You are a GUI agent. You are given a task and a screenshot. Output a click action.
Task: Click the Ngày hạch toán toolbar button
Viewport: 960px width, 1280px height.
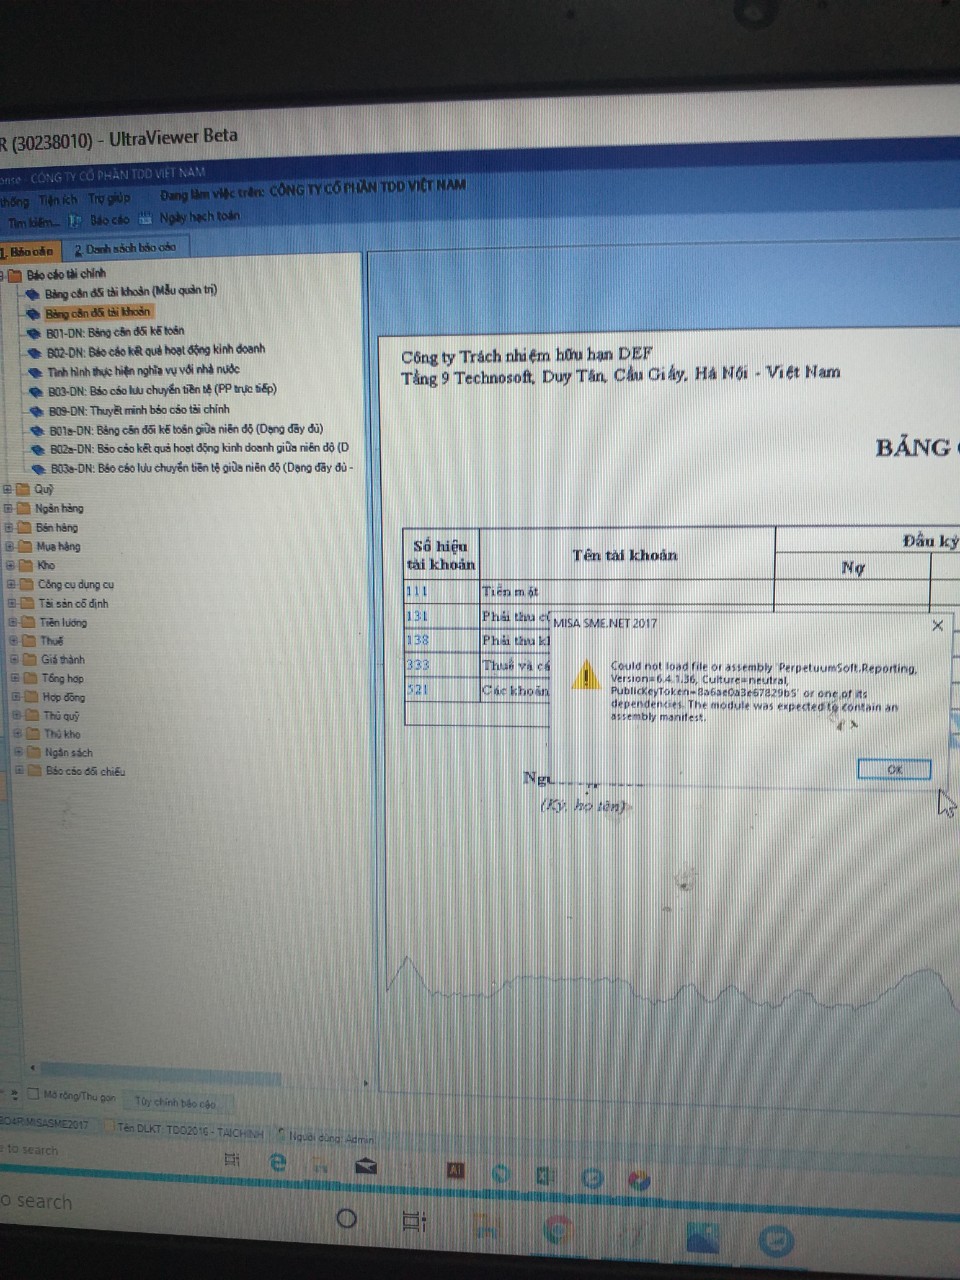coord(190,216)
